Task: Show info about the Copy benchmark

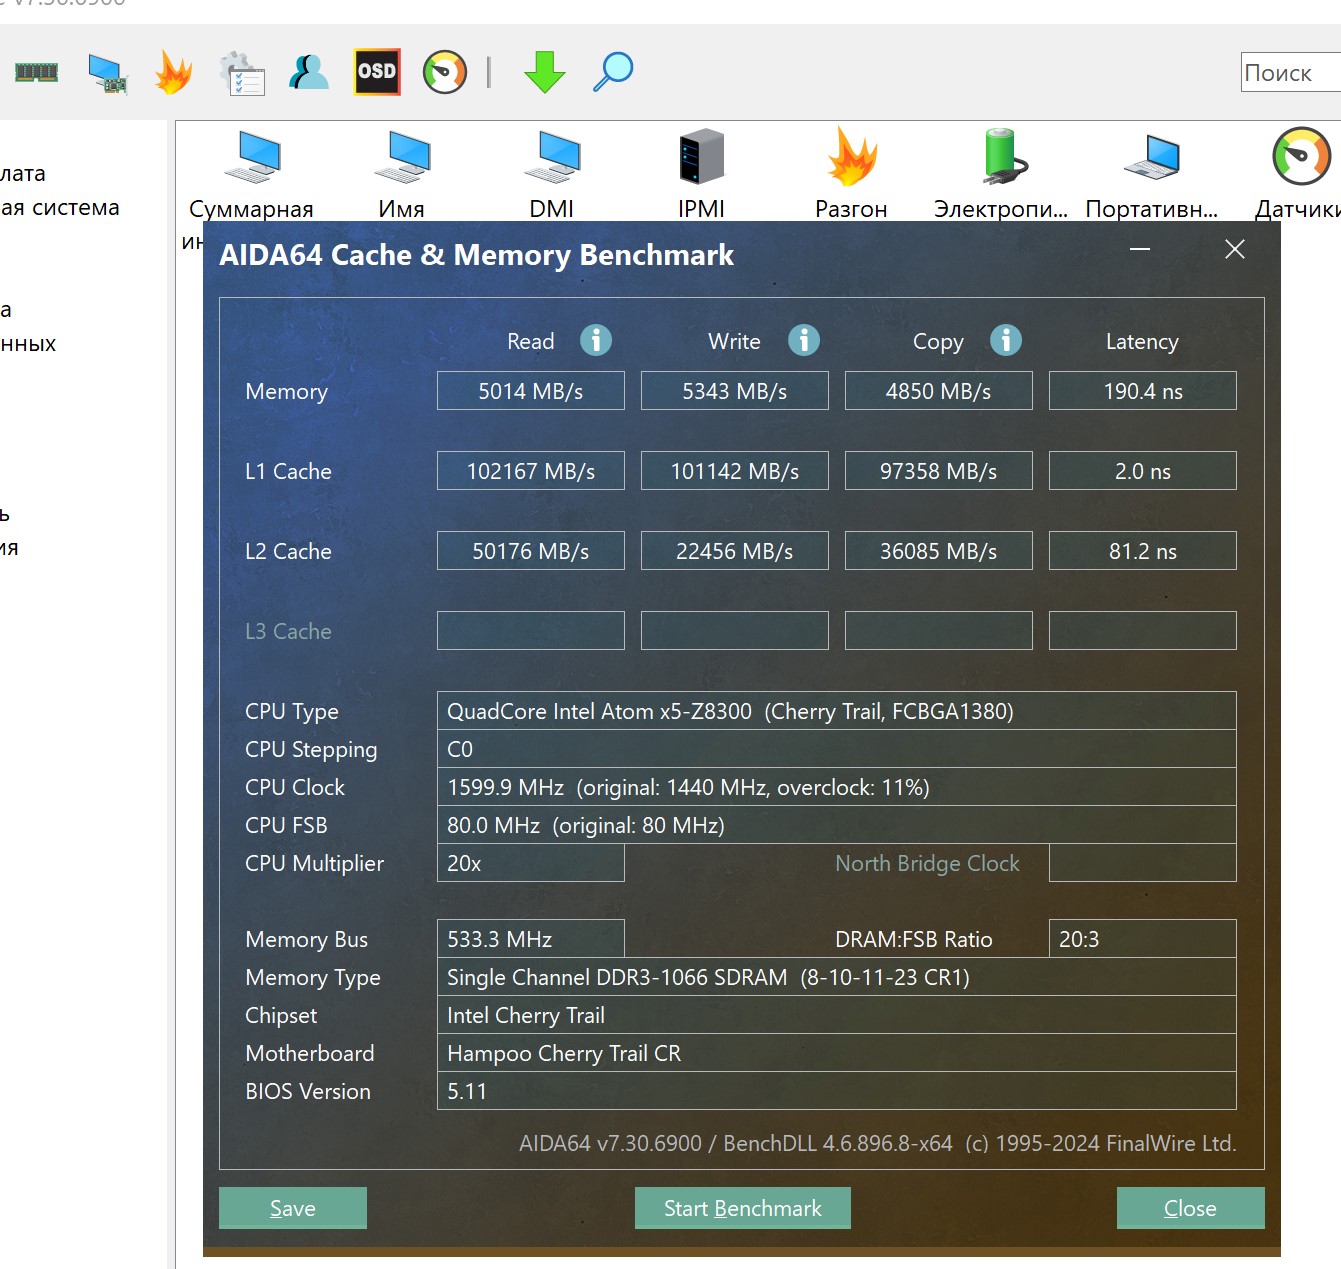Action: coord(1006,341)
